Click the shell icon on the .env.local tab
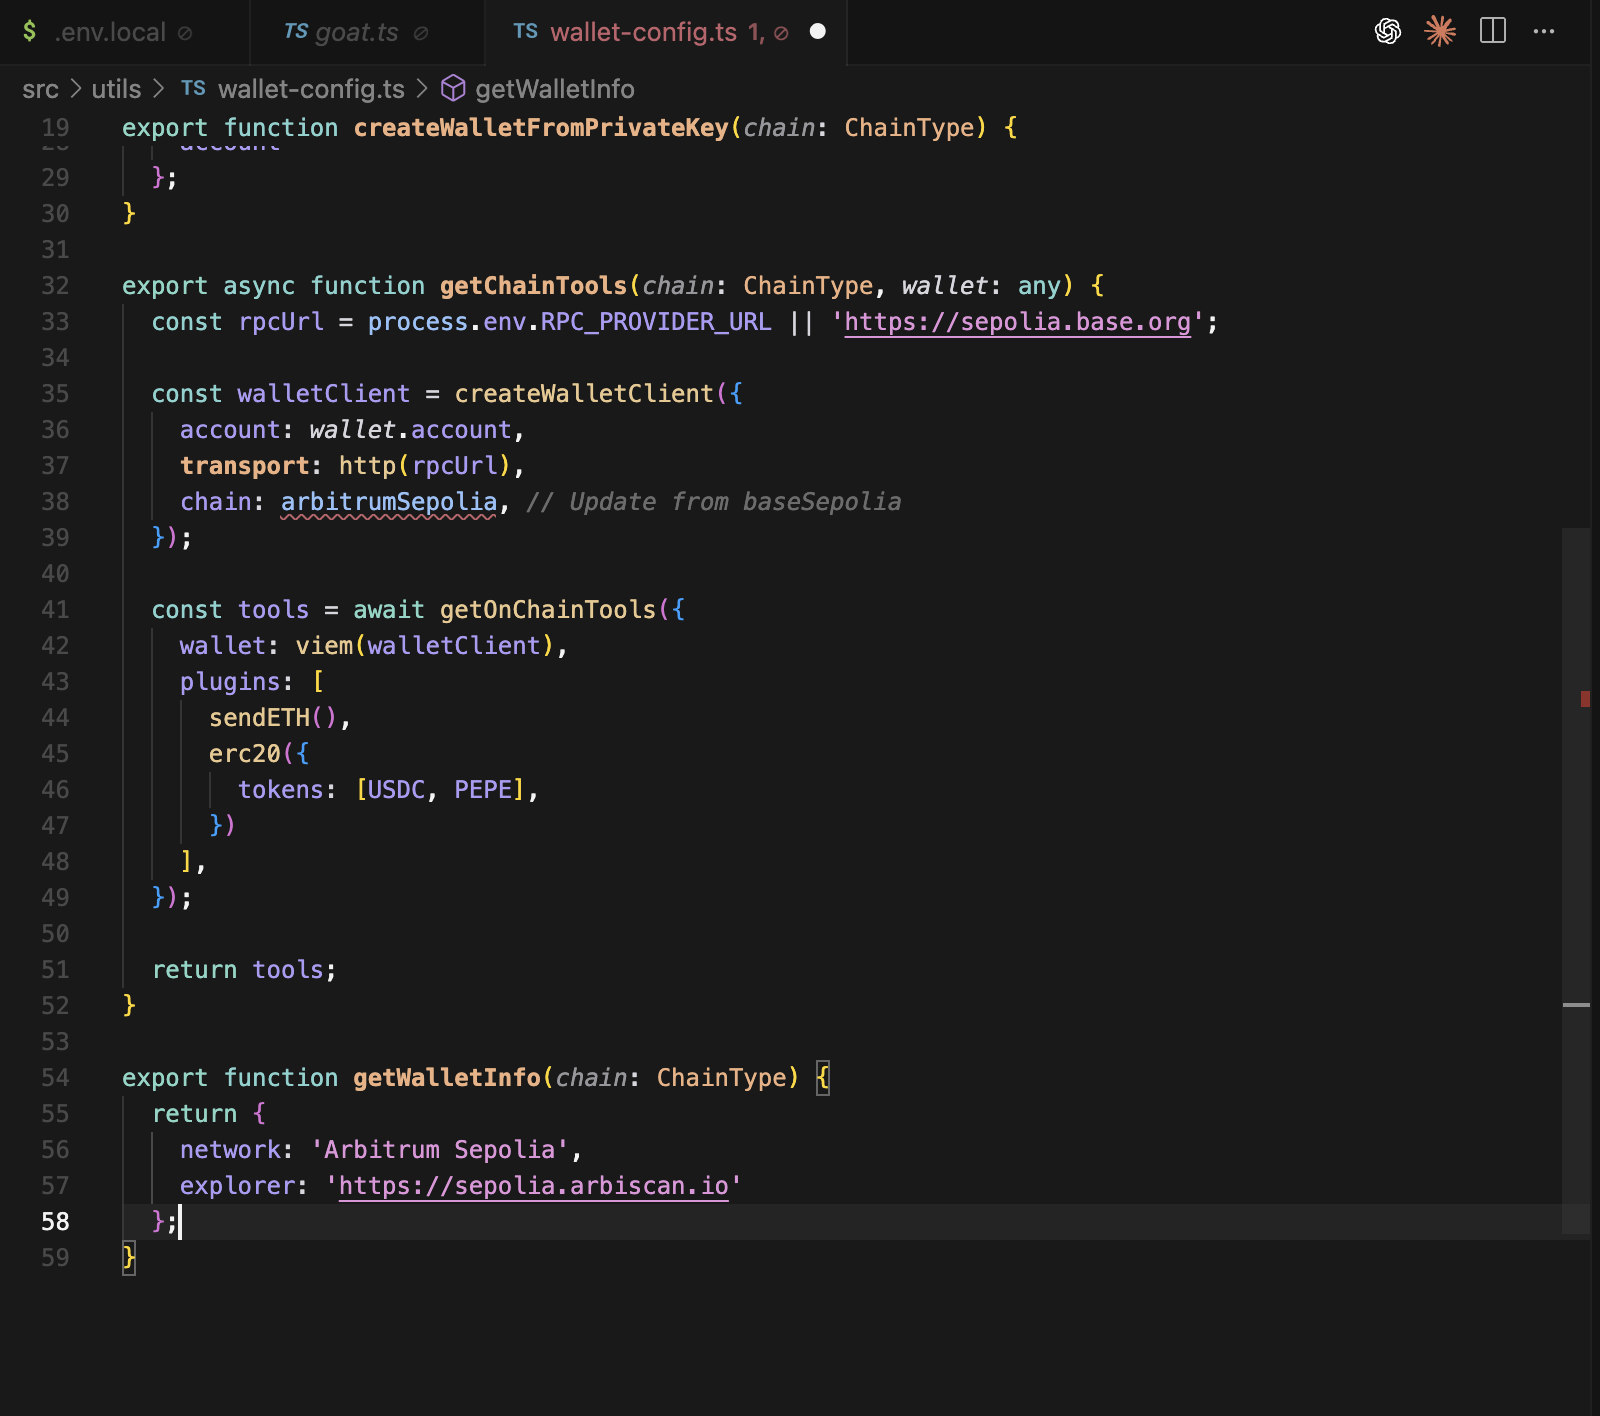The width and height of the screenshot is (1600, 1416). click(29, 31)
